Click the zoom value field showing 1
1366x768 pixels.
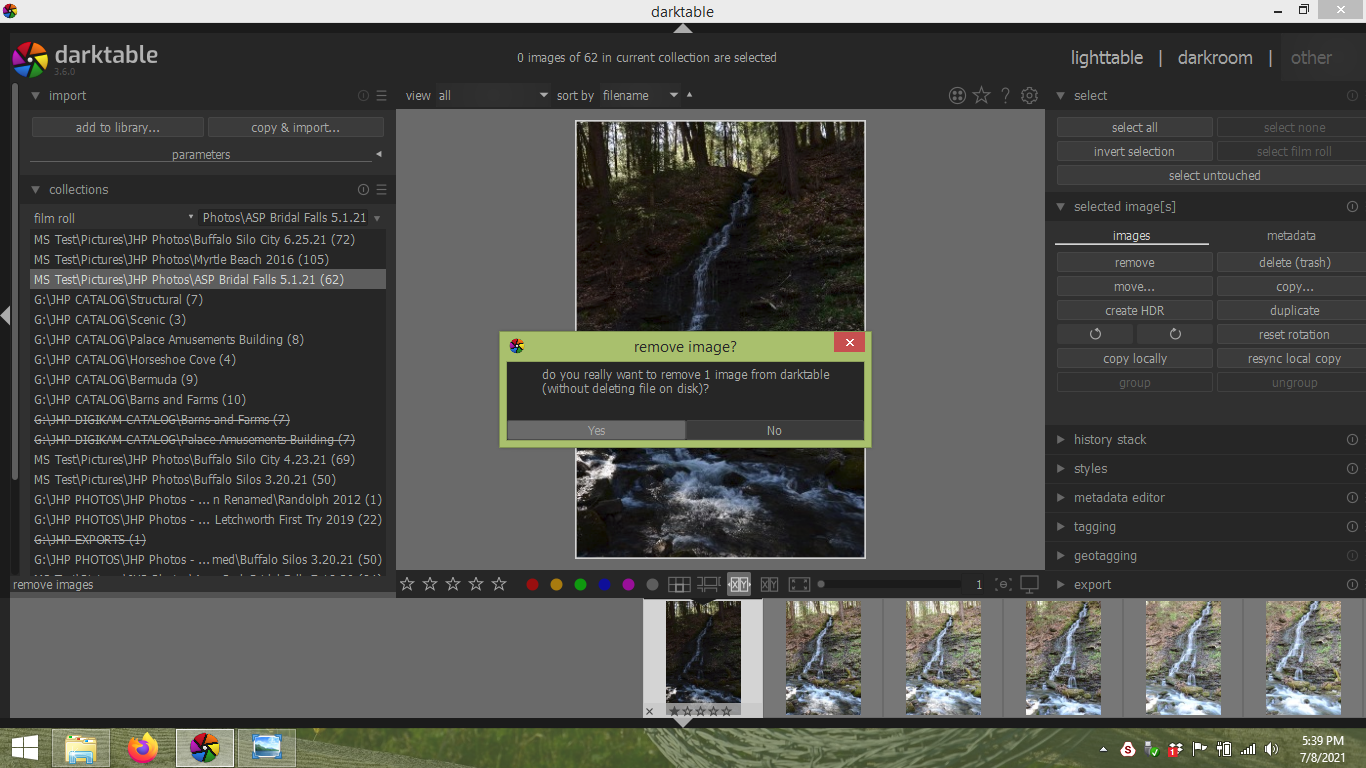click(978, 585)
